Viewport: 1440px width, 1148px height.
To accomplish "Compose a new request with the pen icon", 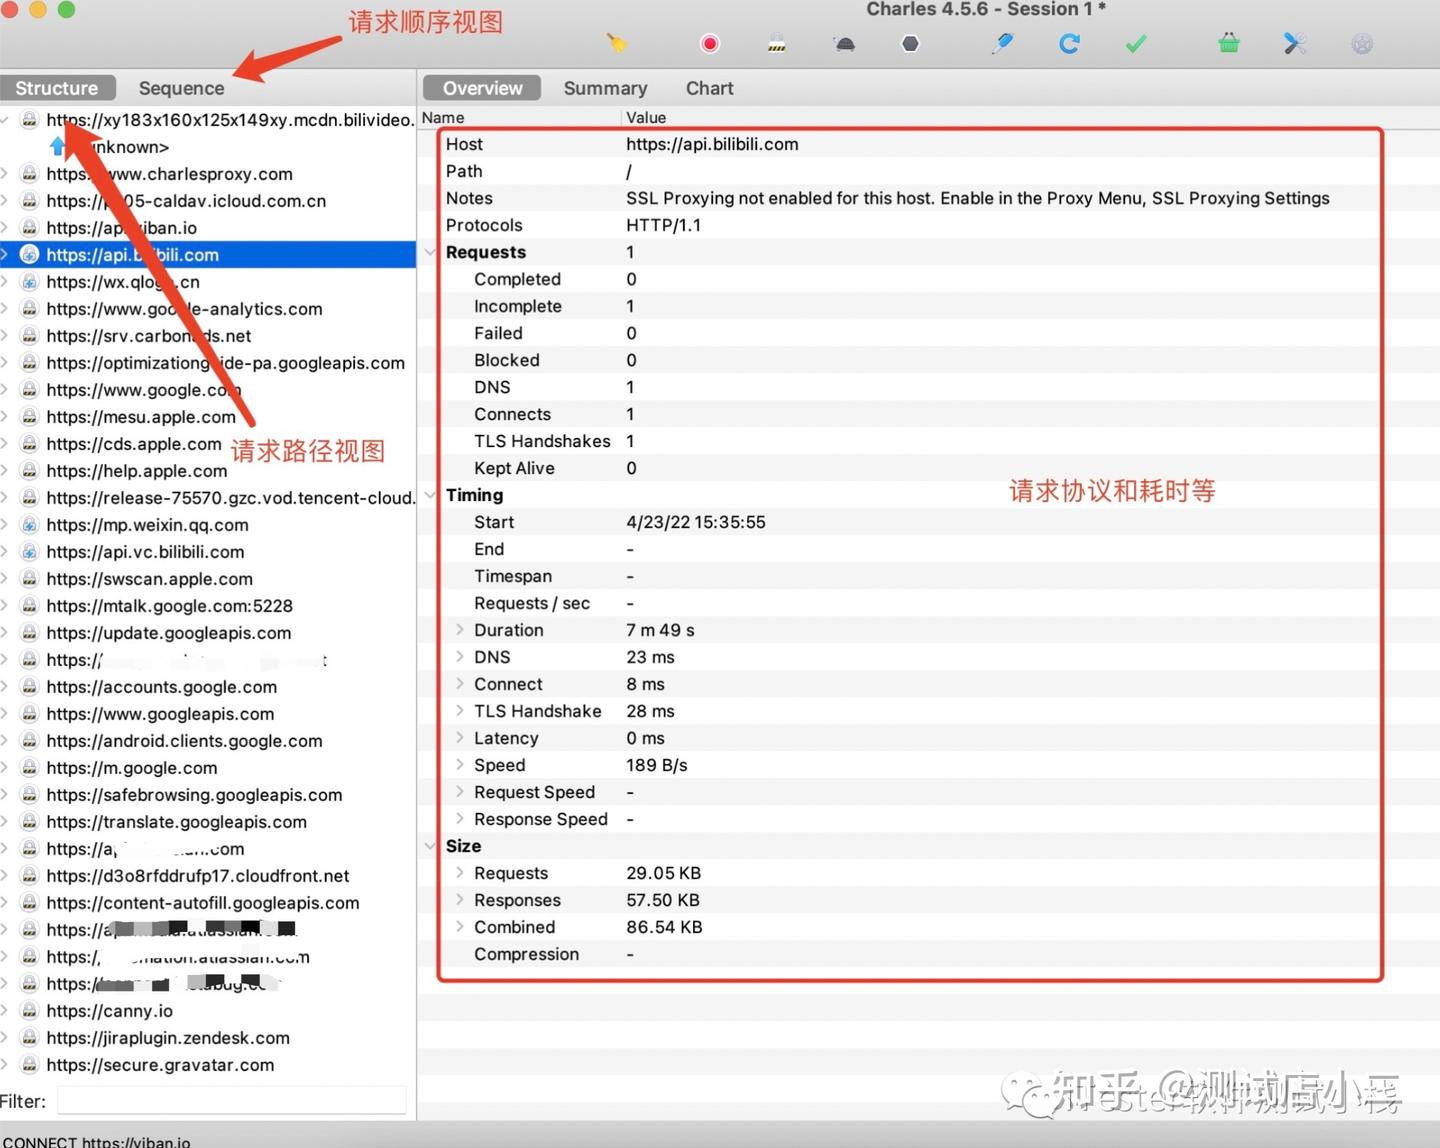I will click(1002, 43).
